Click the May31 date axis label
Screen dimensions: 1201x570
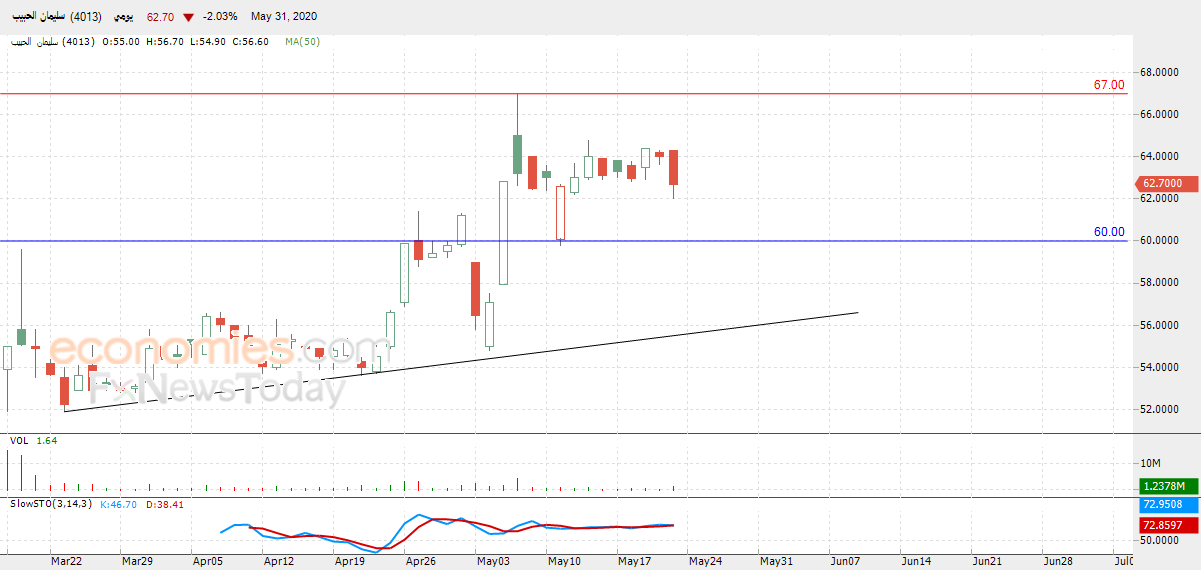pyautogui.click(x=777, y=562)
